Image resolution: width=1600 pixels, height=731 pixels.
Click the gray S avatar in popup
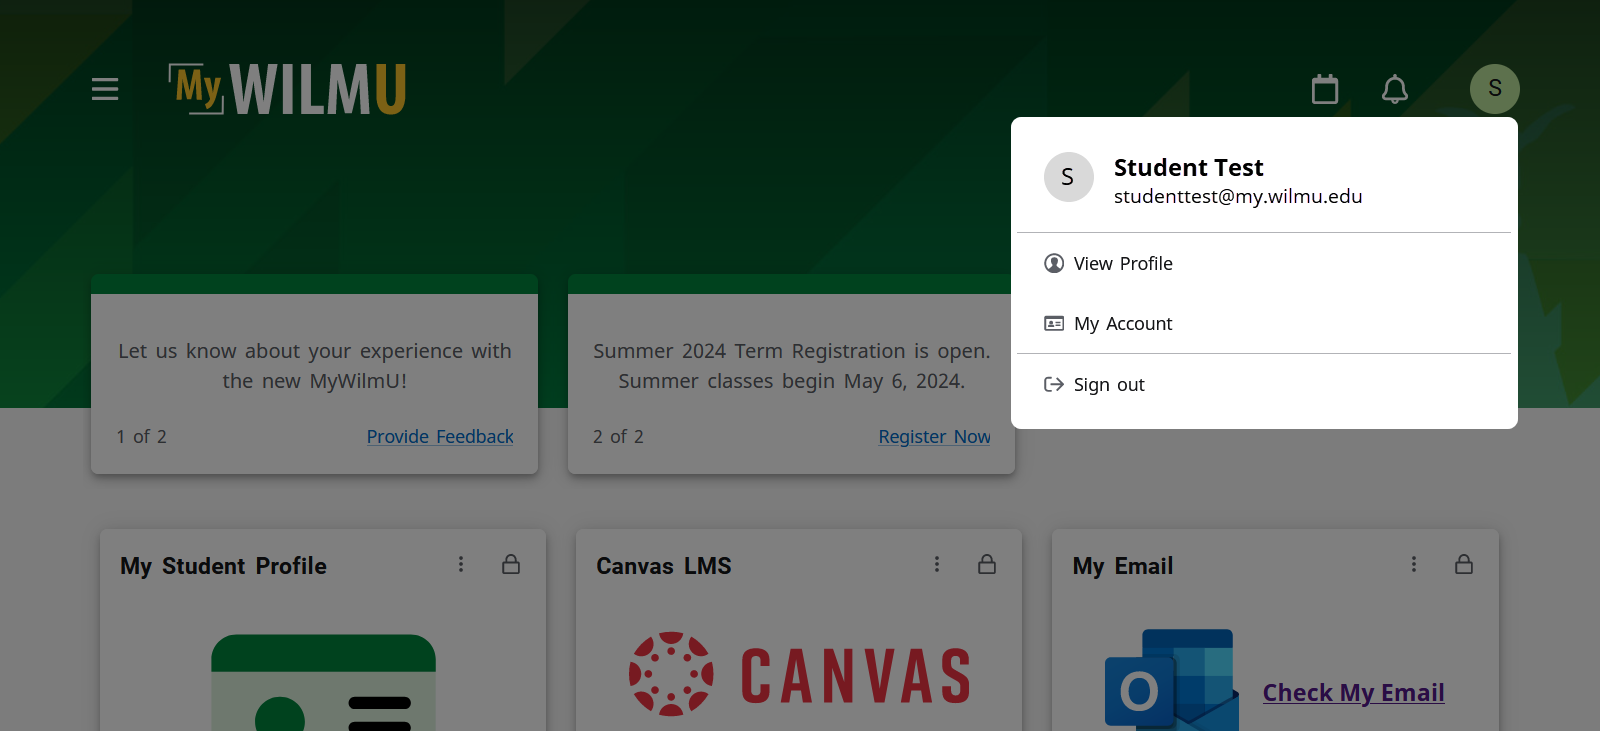coord(1068,177)
